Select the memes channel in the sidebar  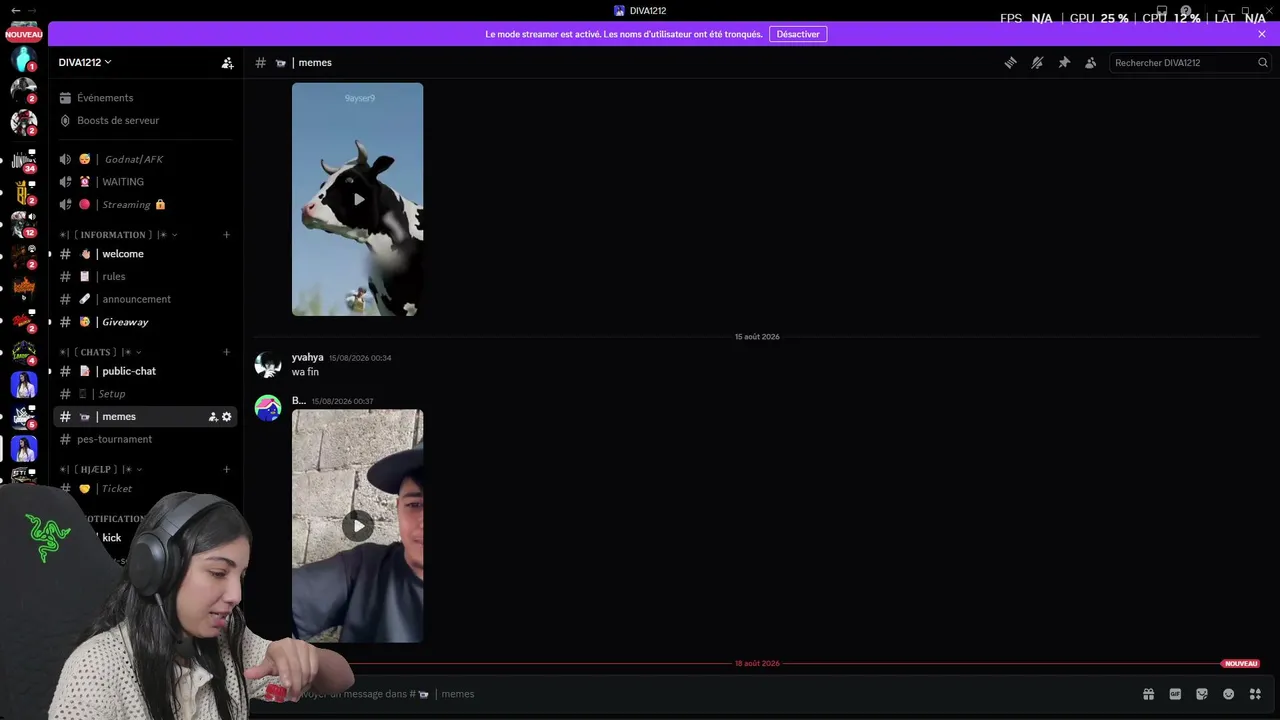click(145, 416)
